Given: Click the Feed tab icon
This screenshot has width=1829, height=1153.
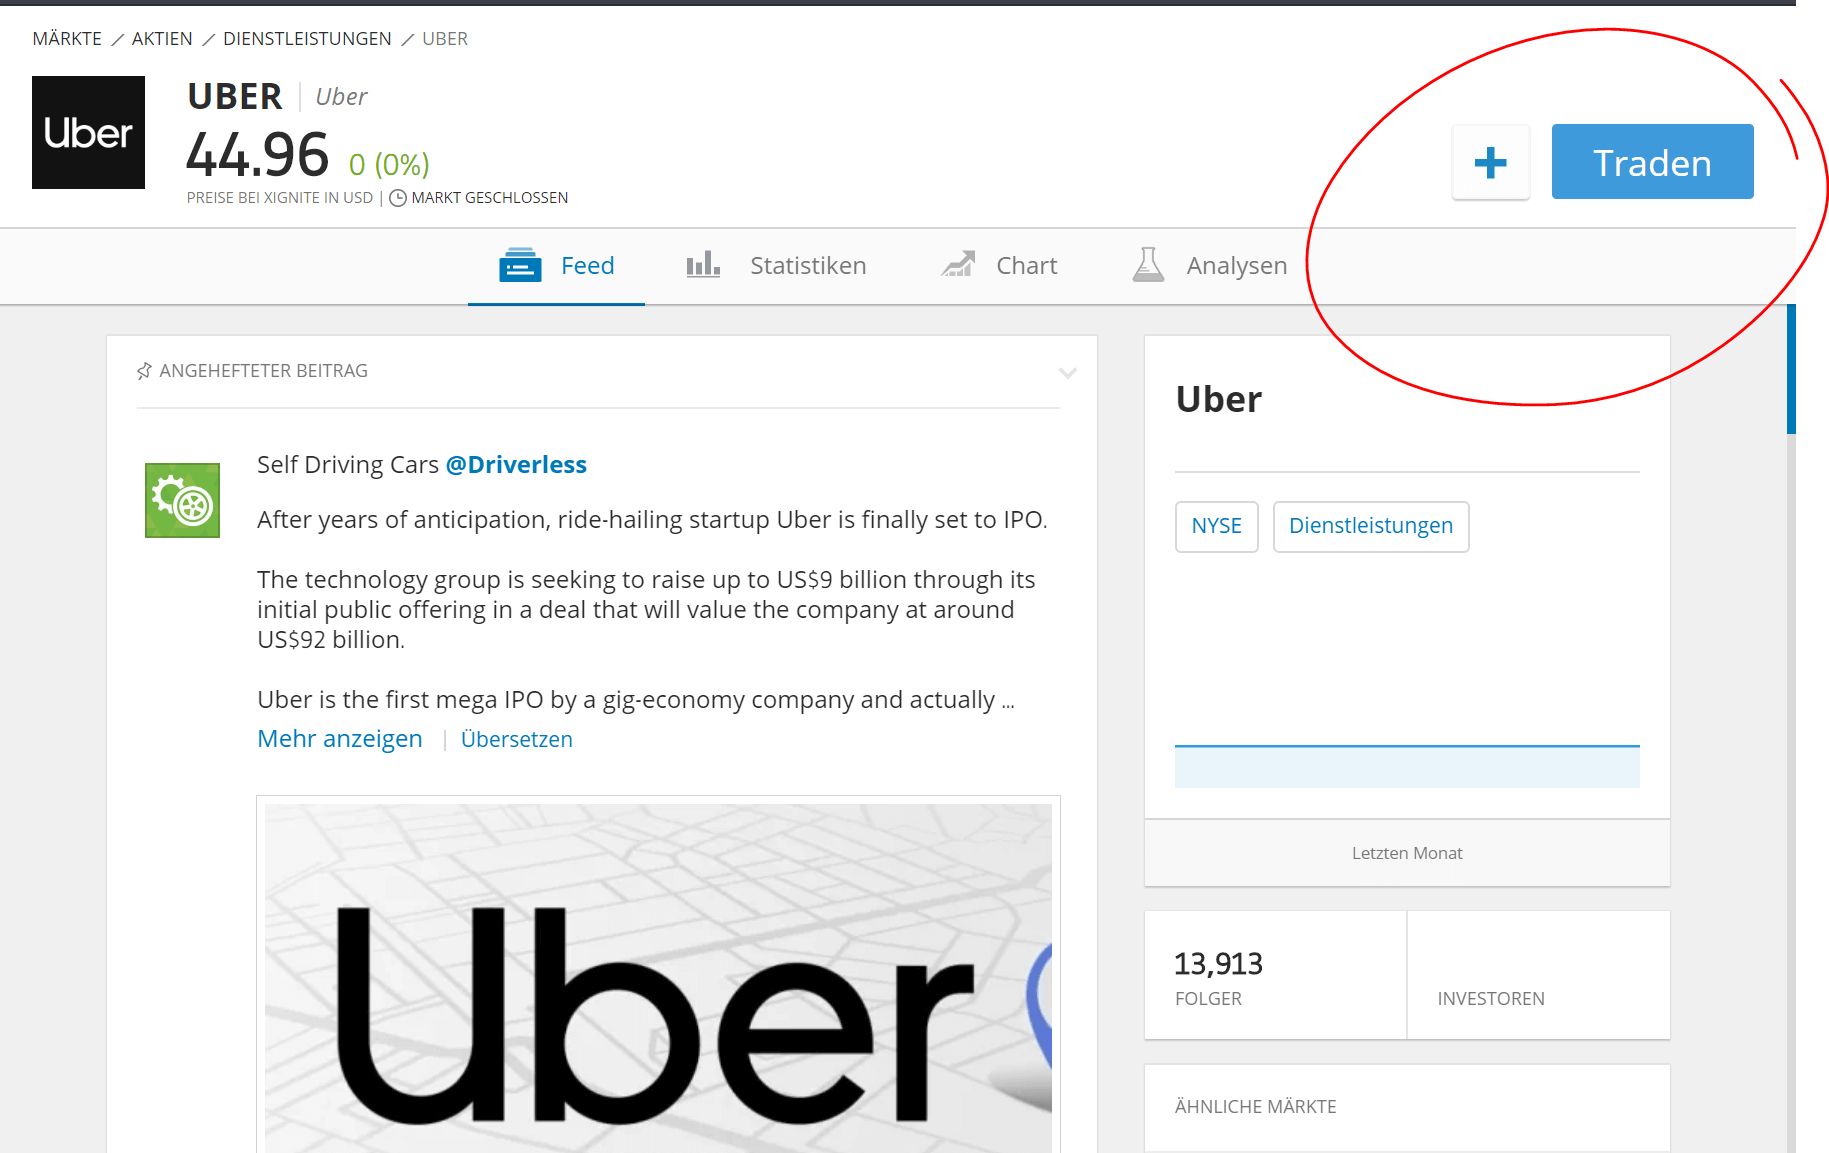Looking at the screenshot, I should pos(520,265).
